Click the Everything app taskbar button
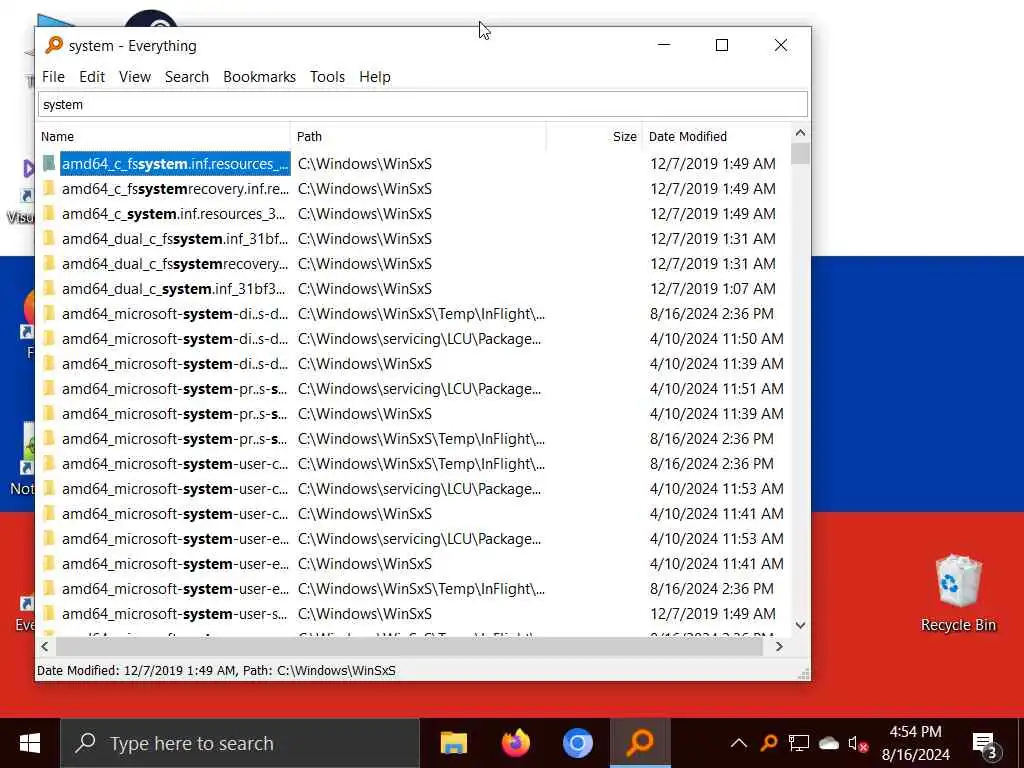This screenshot has height=768, width=1024. pyautogui.click(x=640, y=743)
